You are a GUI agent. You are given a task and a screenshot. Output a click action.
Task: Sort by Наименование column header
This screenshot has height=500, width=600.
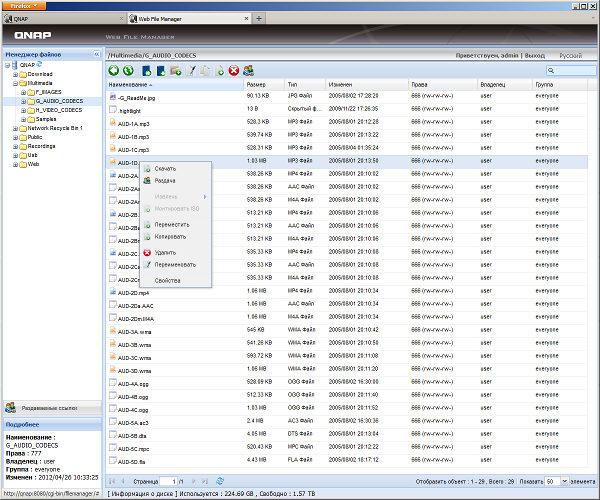coord(174,85)
